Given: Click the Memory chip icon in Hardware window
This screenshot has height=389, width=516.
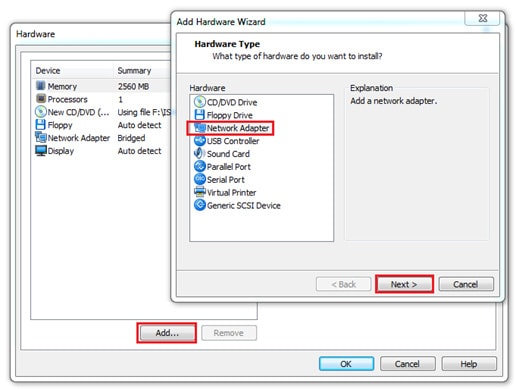Looking at the screenshot, I should click(x=41, y=86).
